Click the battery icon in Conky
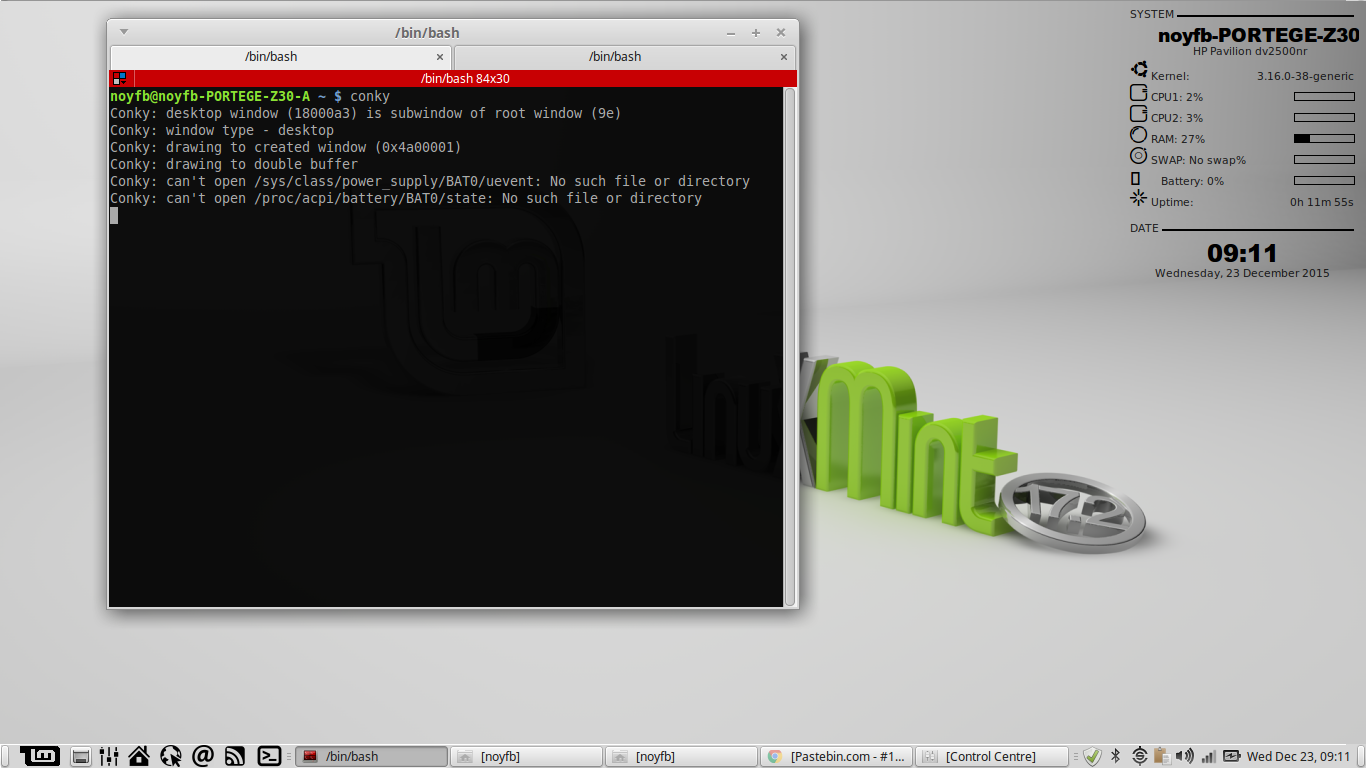Viewport: 1366px width, 768px height. coord(1135,178)
